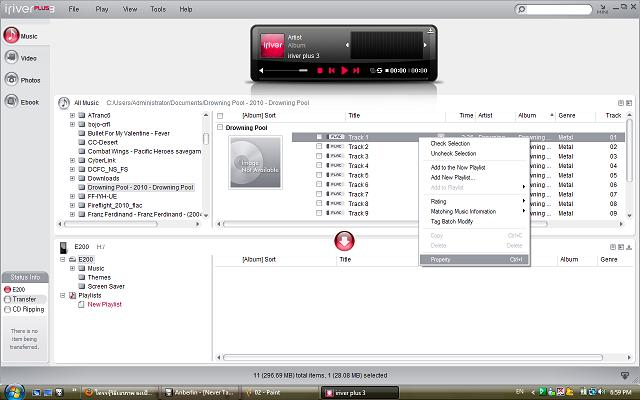
Task: Select CD Ripping in Status Info
Action: pos(29,309)
